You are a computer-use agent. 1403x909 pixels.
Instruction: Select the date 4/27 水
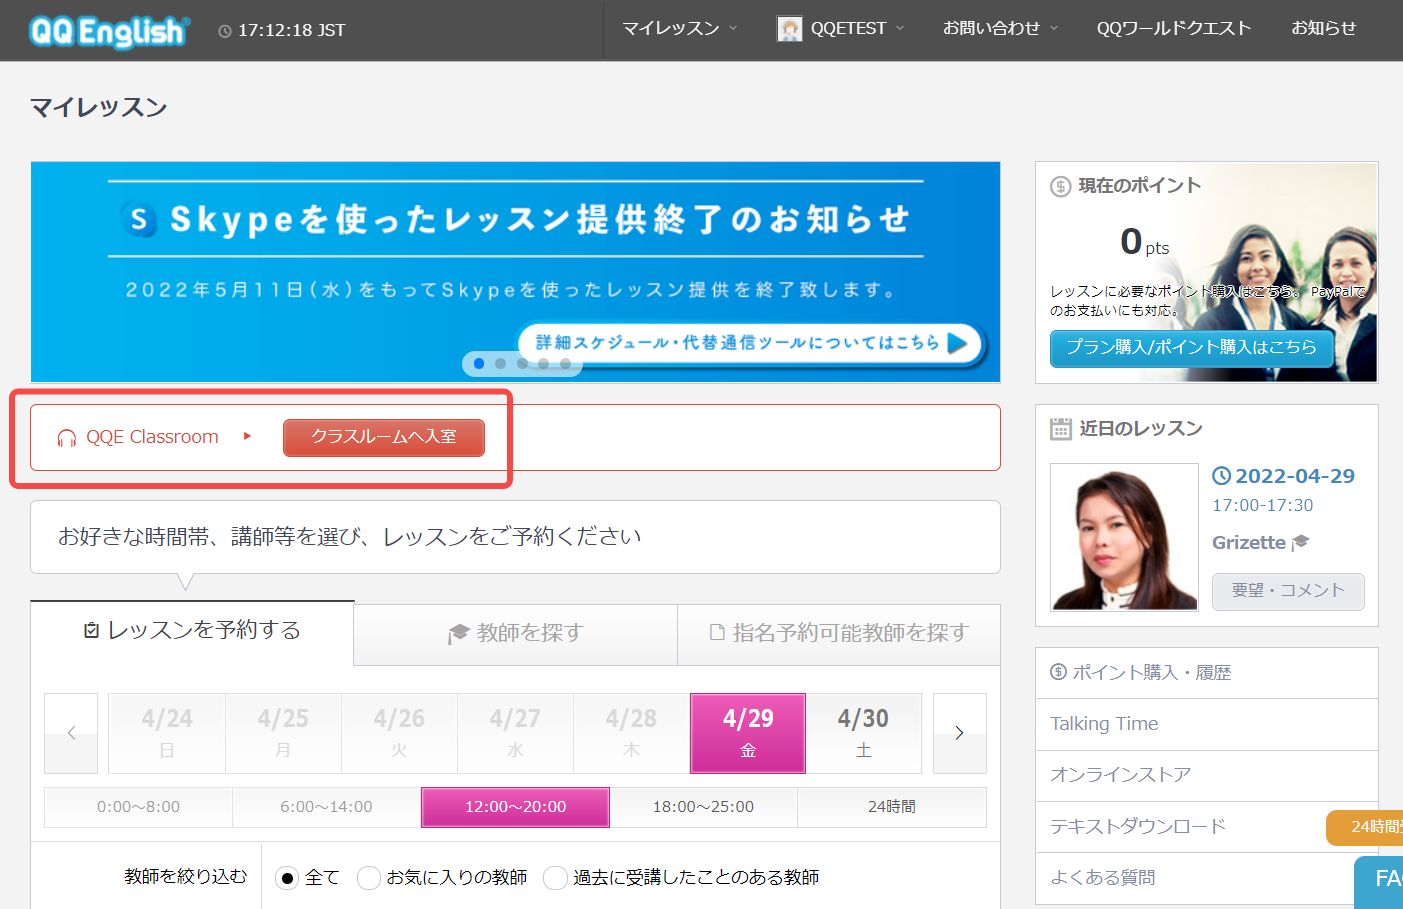515,733
